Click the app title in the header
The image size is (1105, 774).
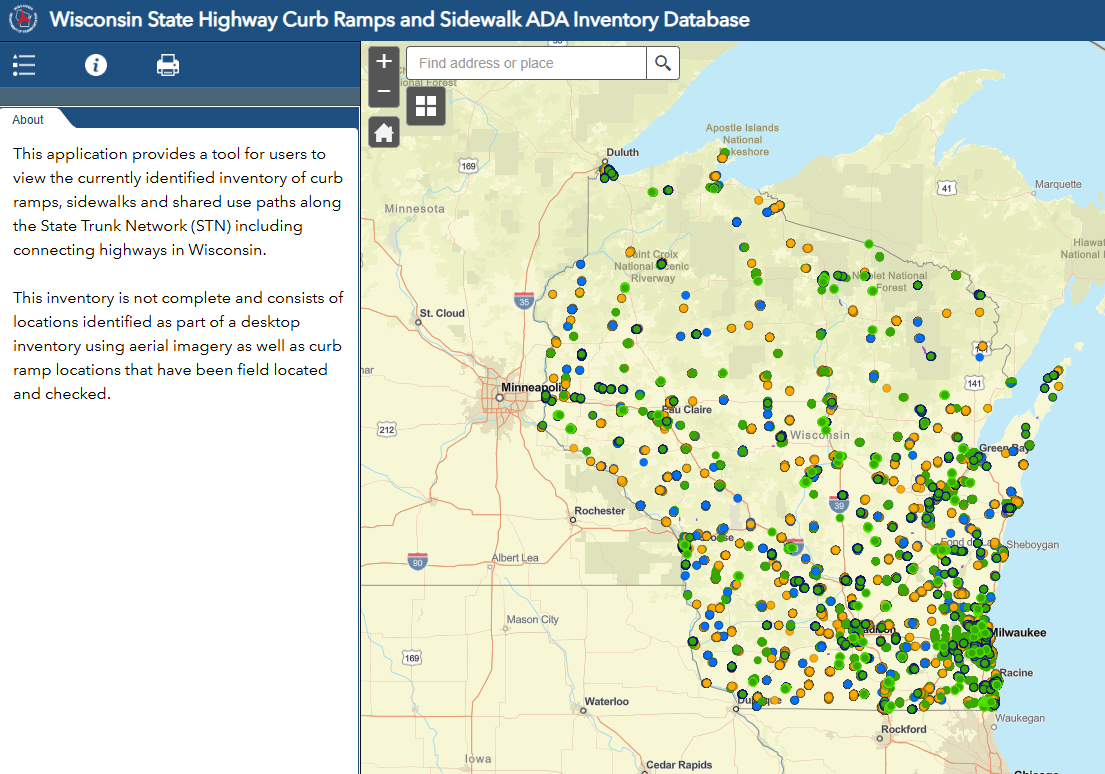click(x=400, y=19)
